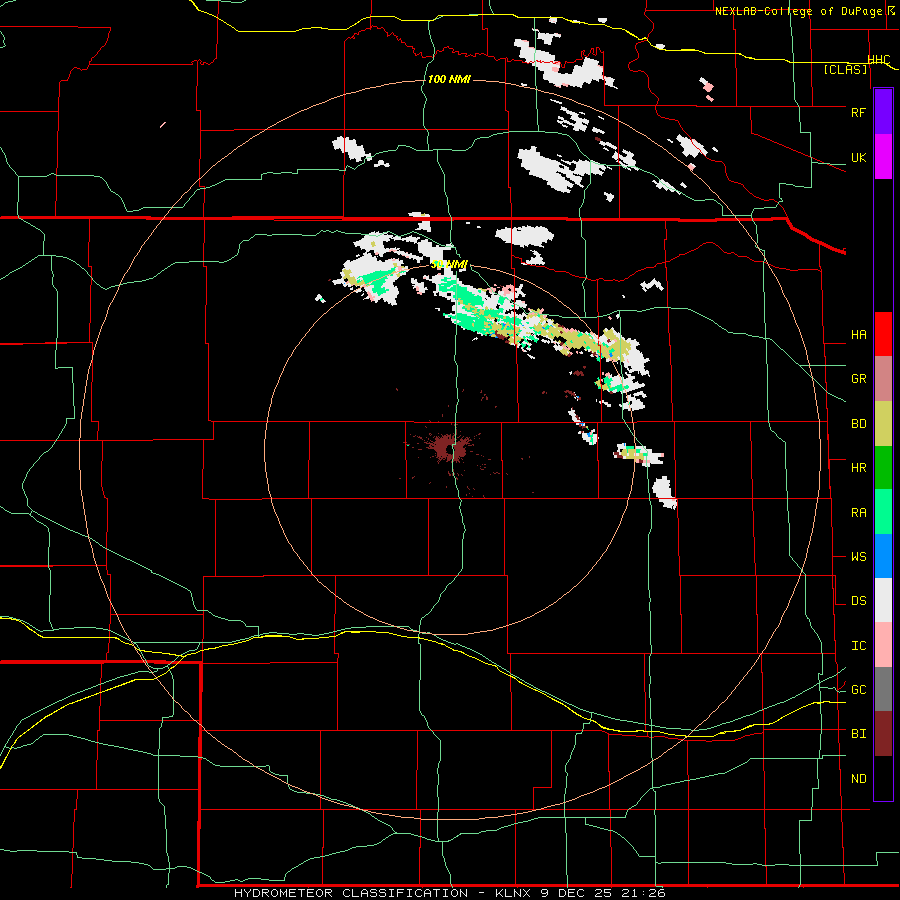Click the RA legend label
Viewport: 900px width, 900px height.
coord(858,513)
